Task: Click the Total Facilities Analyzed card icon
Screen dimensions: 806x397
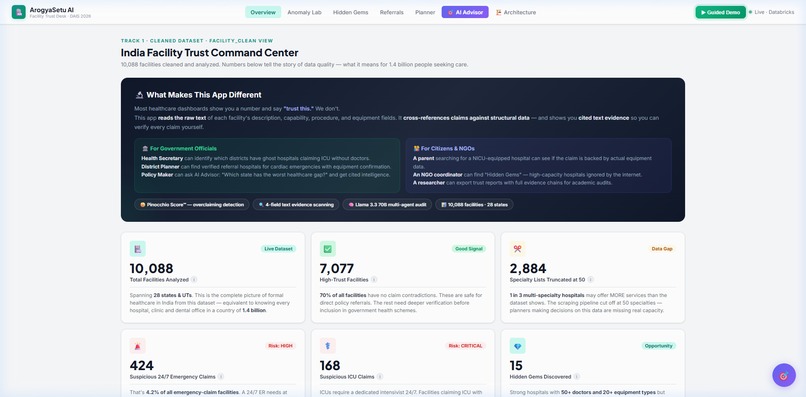Action: [x=138, y=249]
